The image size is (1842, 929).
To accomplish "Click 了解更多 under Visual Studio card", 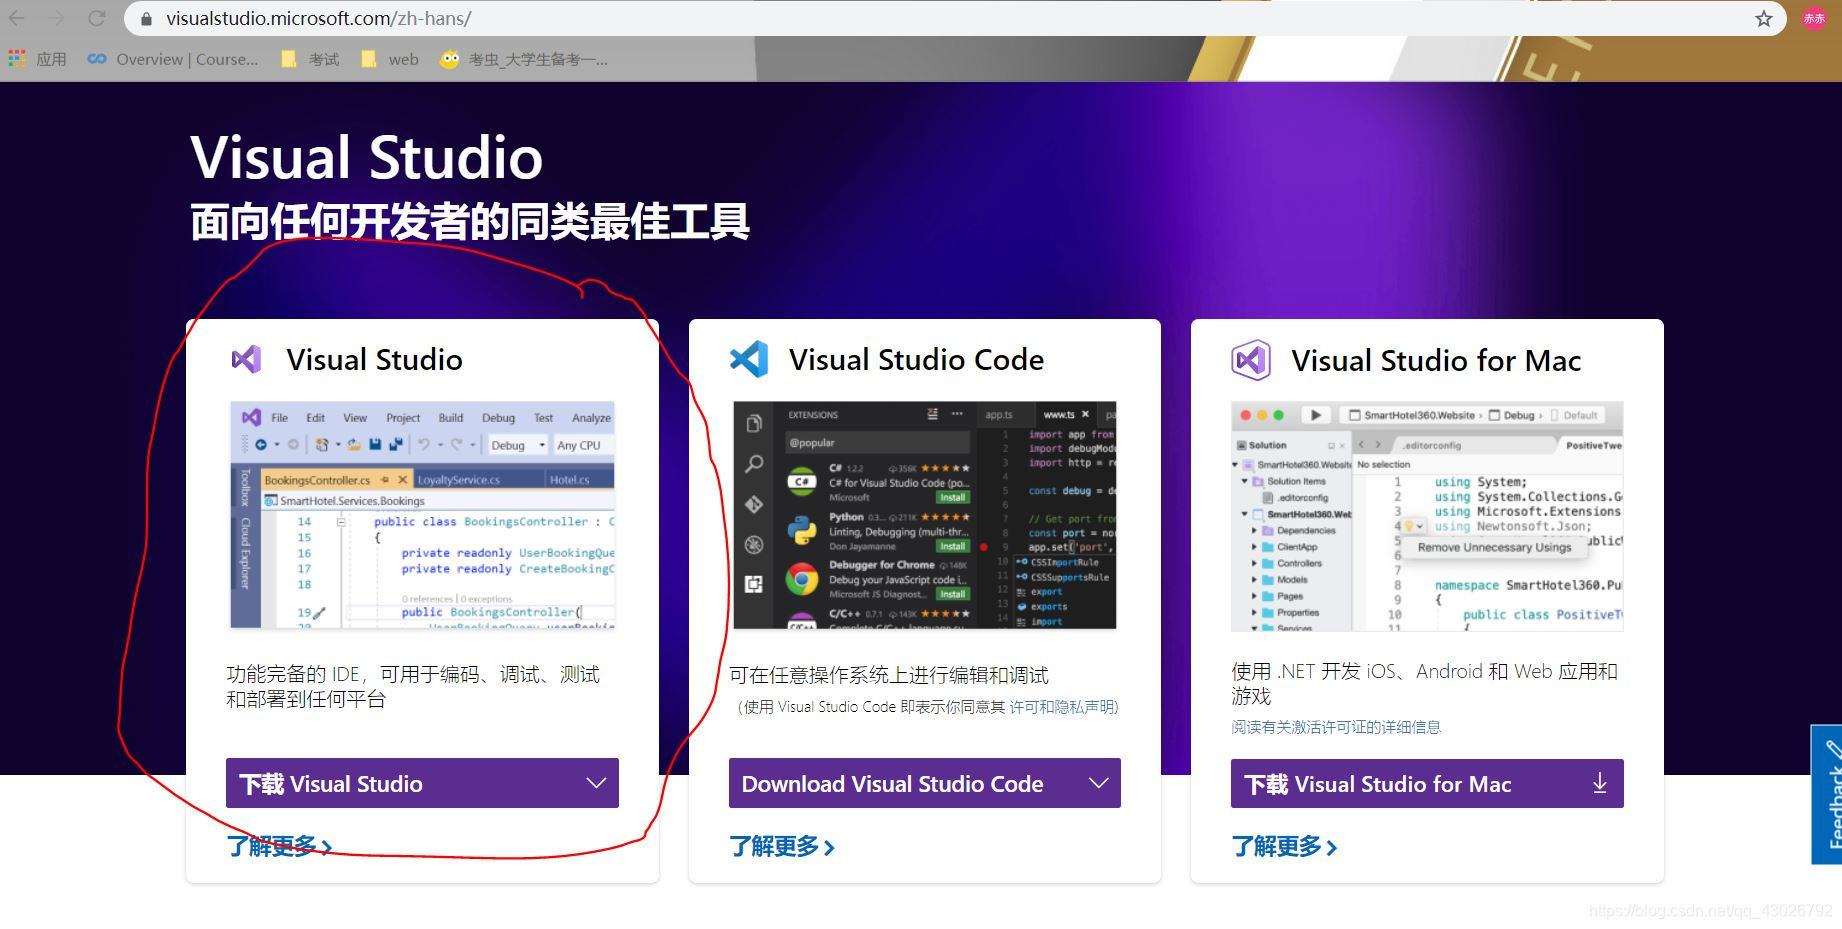I will 279,847.
